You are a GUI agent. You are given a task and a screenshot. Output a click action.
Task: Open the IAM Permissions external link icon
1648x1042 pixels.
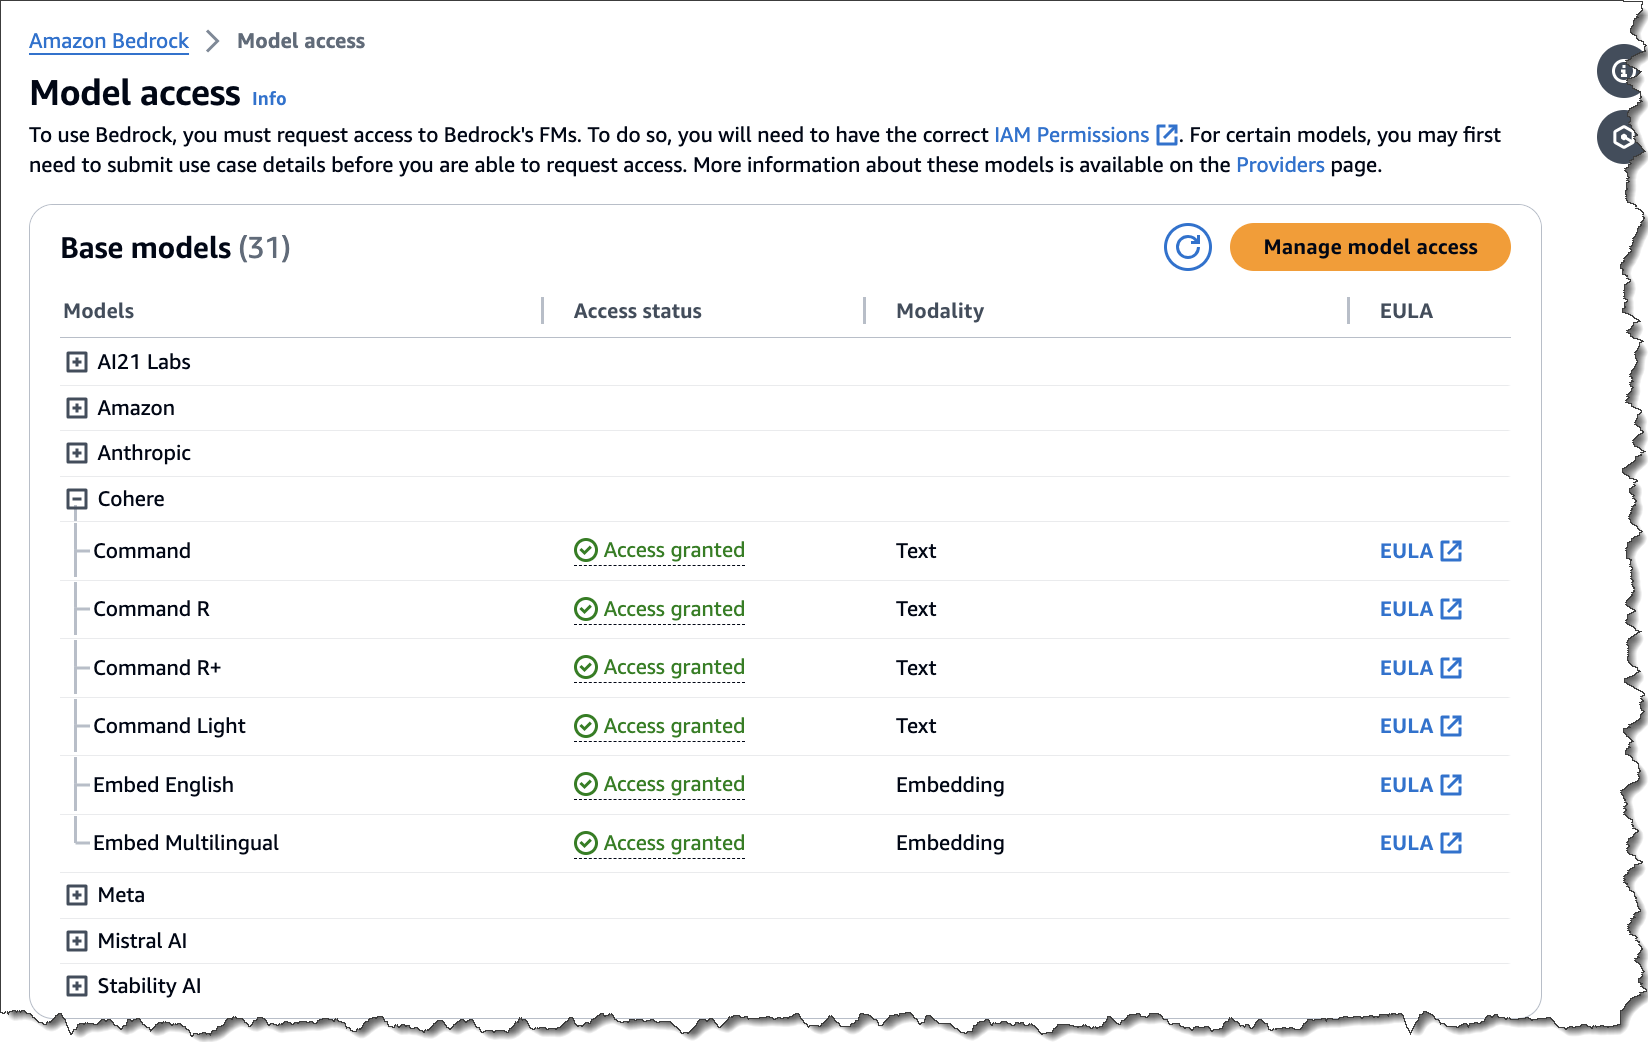click(1166, 135)
